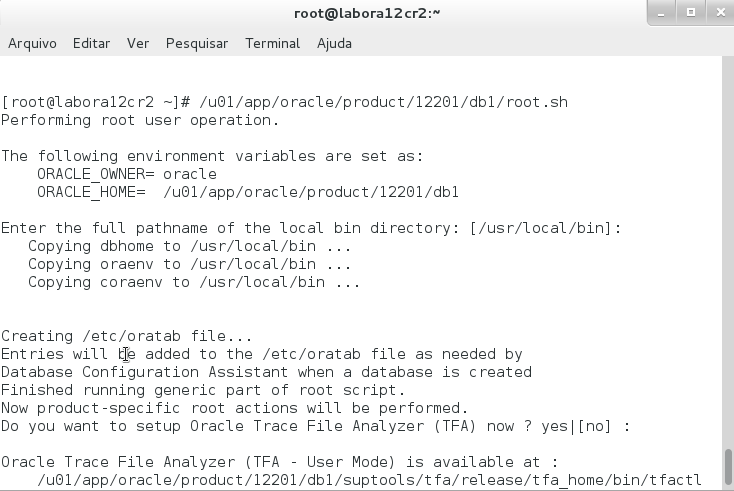Open the Ver menu
The width and height of the screenshot is (734, 491).
[x=138, y=43]
